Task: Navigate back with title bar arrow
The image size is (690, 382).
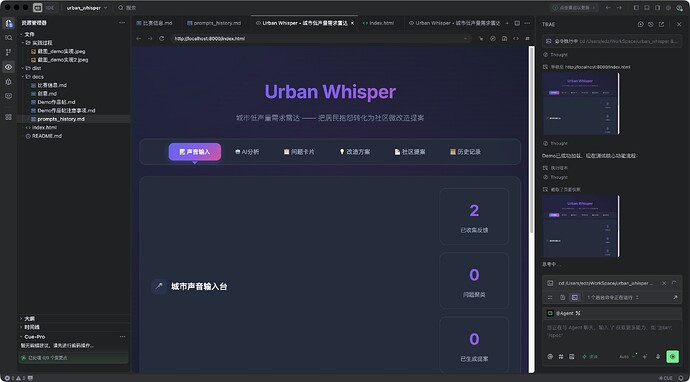Action: coord(608,8)
